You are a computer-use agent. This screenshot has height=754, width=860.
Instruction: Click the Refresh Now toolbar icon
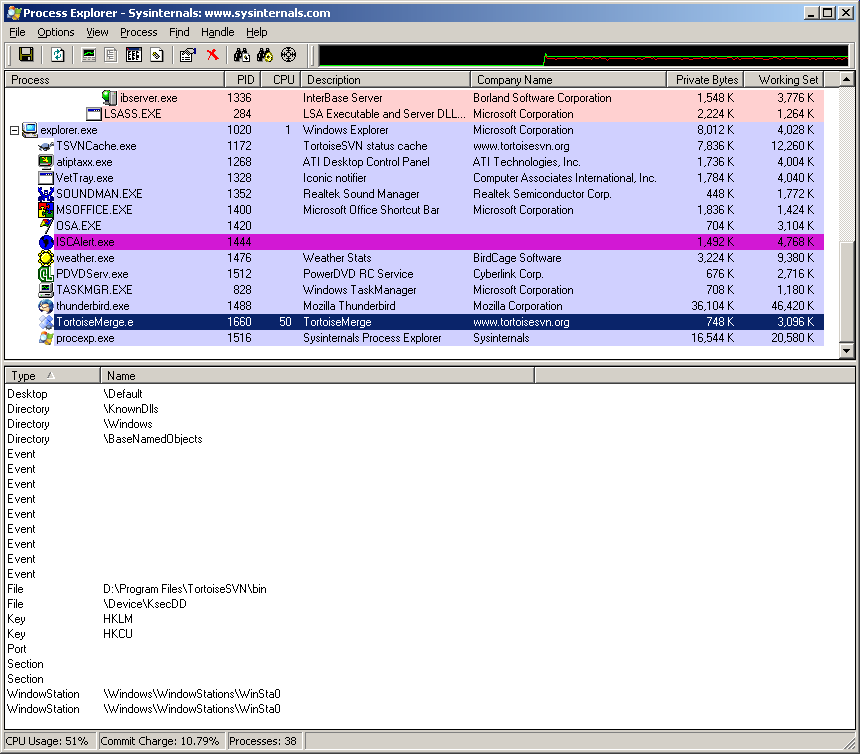coord(58,54)
